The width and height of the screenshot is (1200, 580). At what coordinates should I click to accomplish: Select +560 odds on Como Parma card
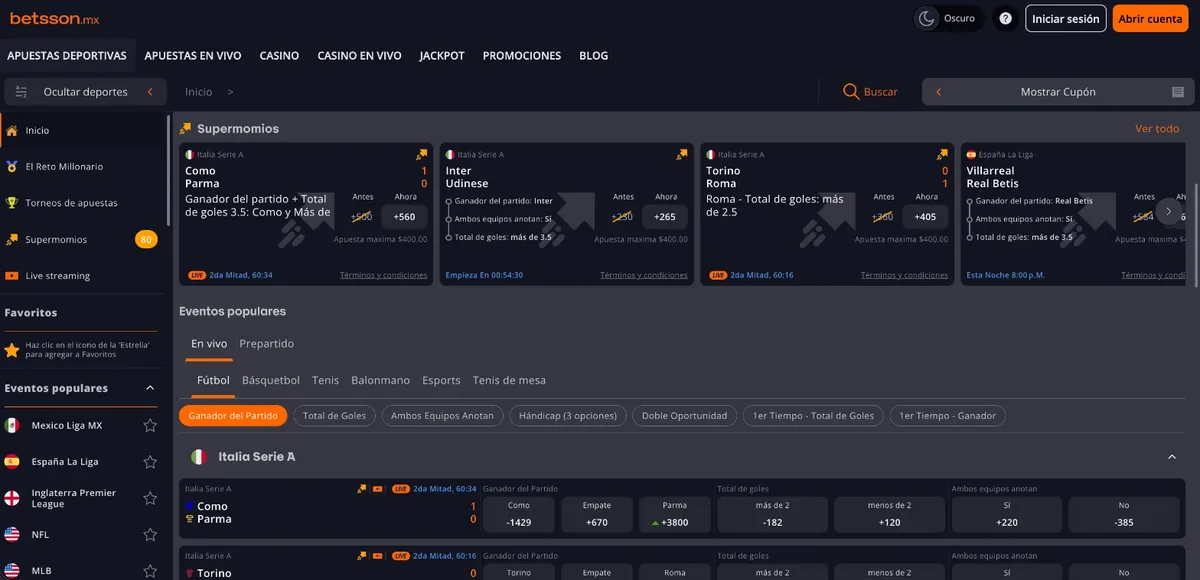[404, 217]
